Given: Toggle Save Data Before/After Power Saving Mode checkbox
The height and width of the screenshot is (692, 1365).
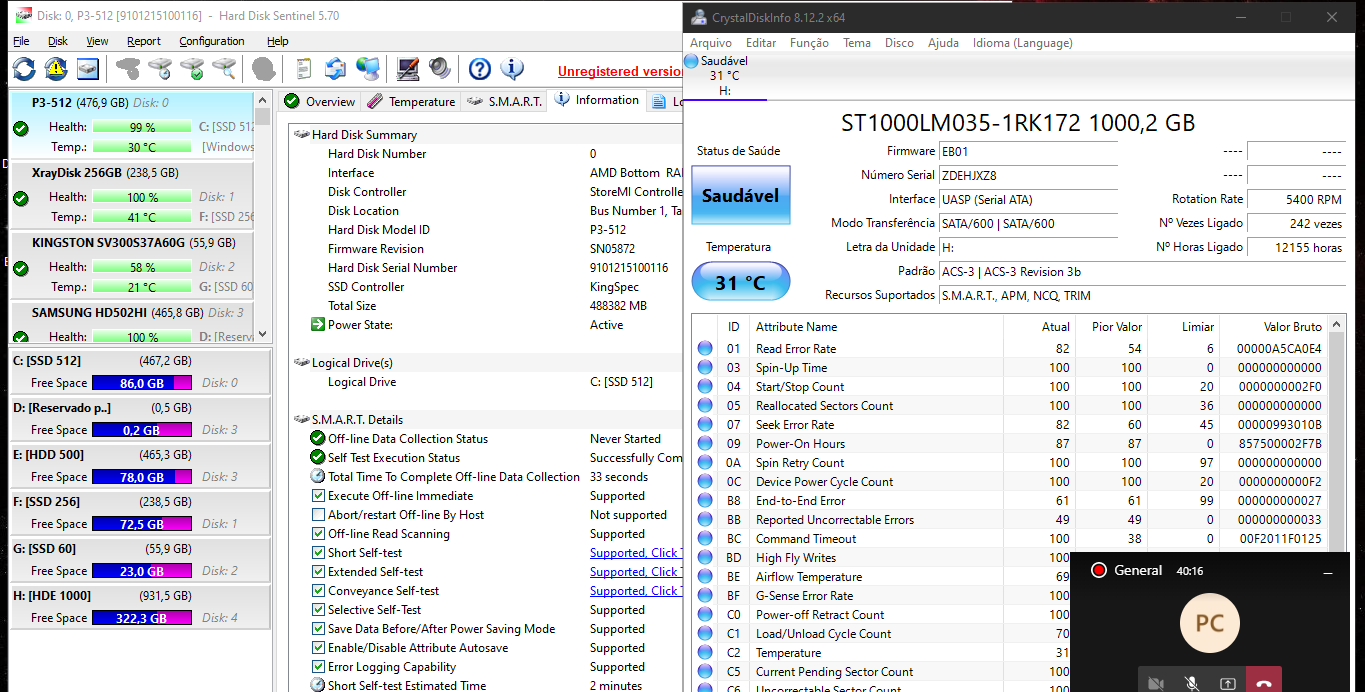Looking at the screenshot, I should pyautogui.click(x=318, y=629).
